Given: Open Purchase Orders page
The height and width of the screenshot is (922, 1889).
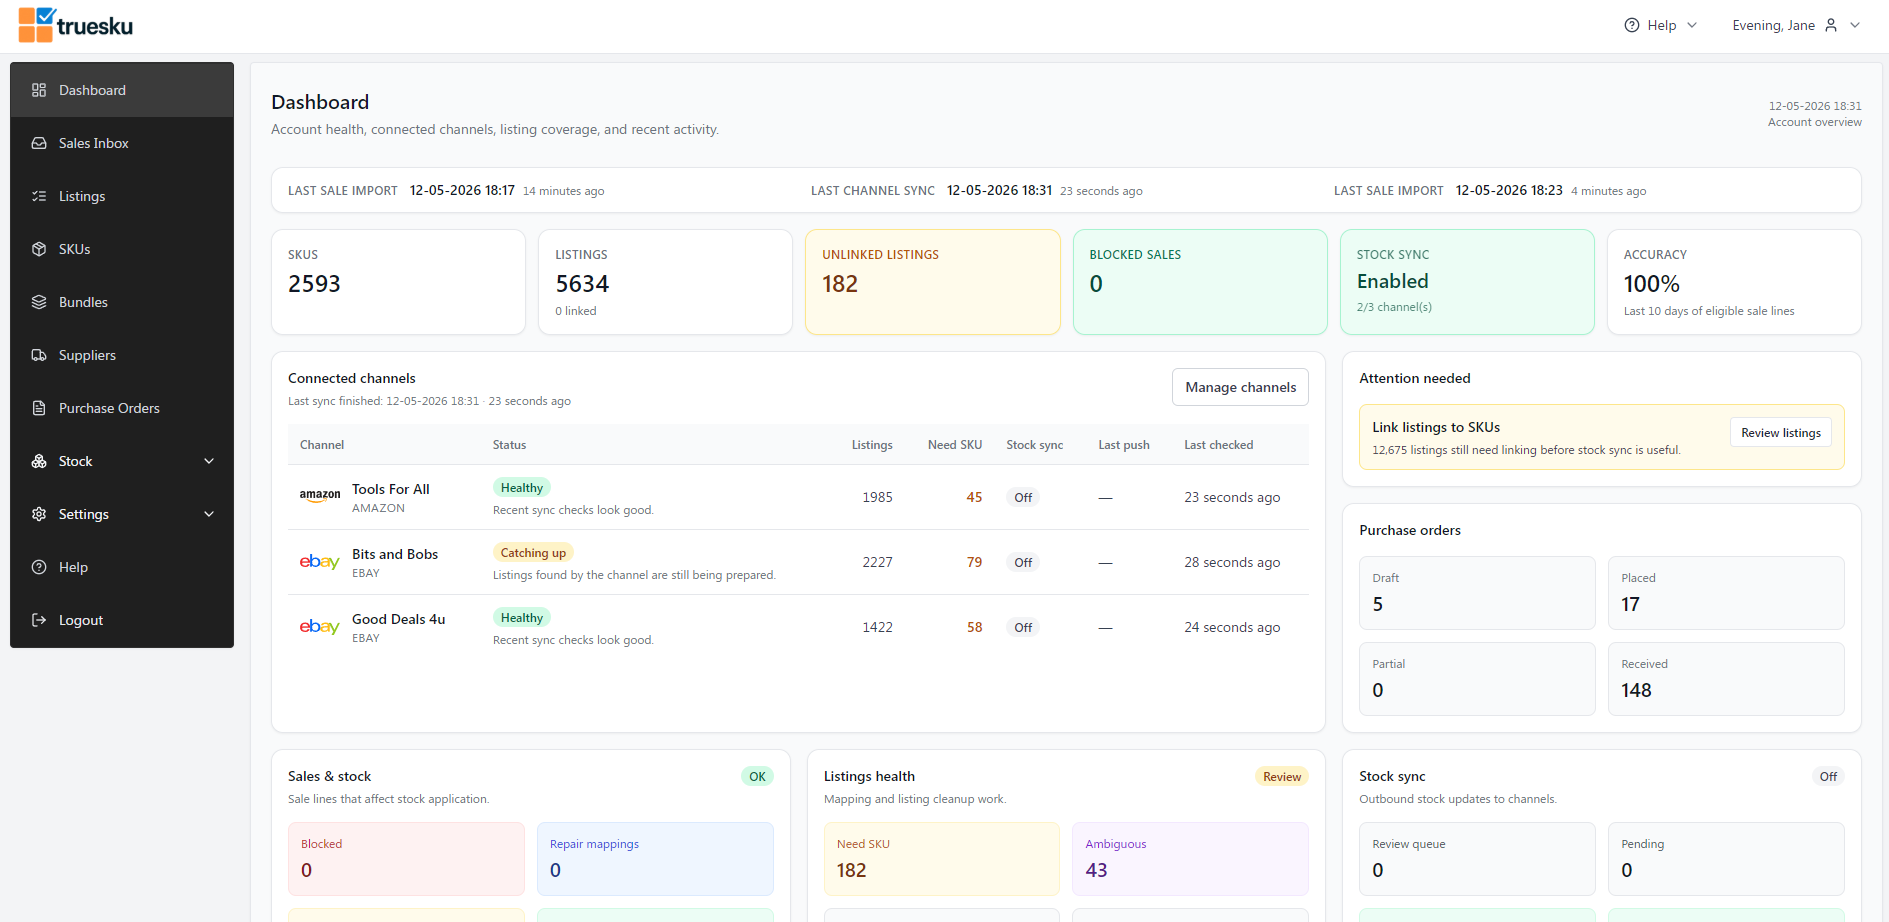Looking at the screenshot, I should pos(122,408).
